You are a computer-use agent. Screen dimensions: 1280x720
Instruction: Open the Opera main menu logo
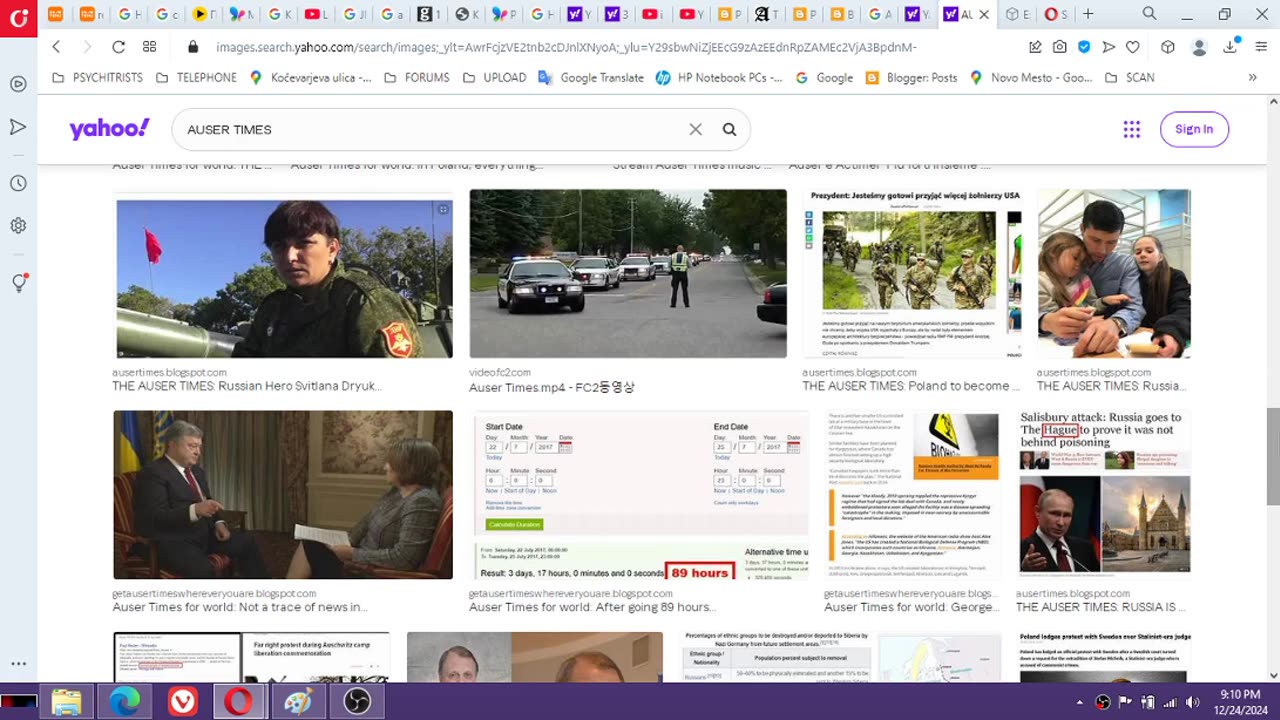point(18,17)
